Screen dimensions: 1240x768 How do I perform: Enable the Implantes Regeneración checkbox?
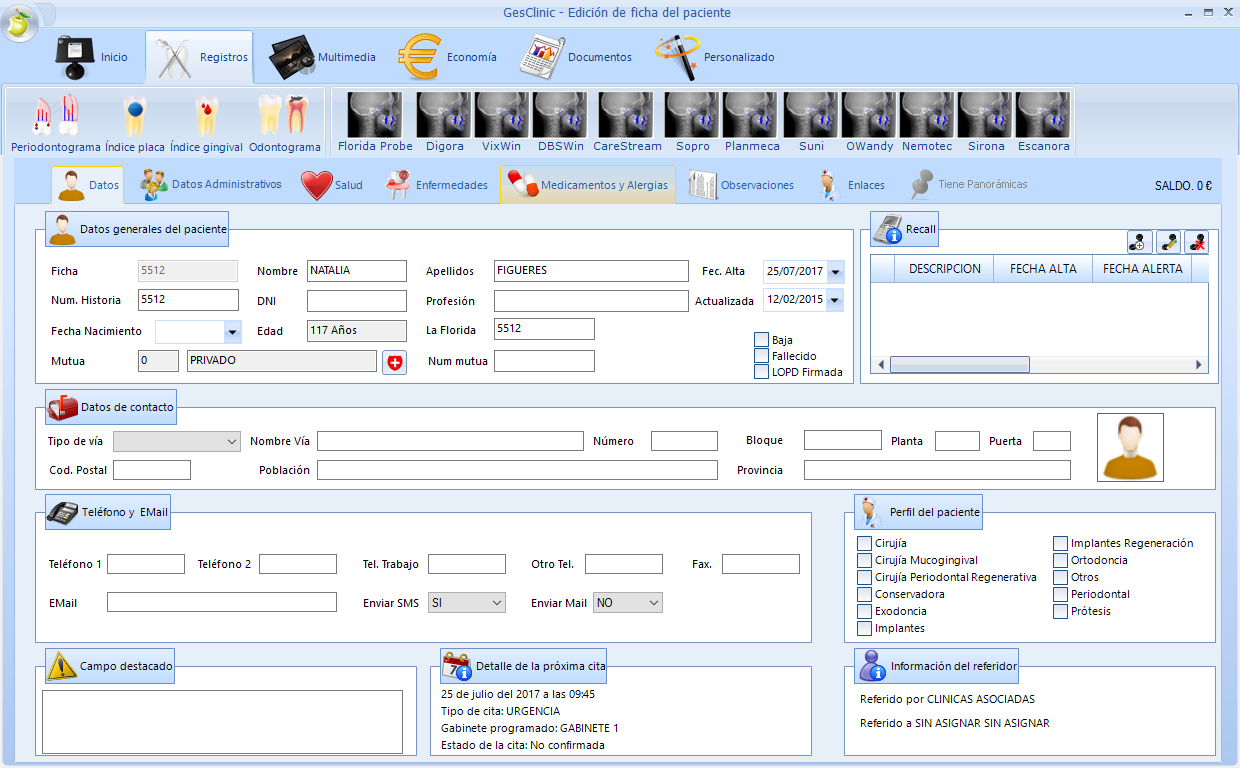tap(1061, 543)
